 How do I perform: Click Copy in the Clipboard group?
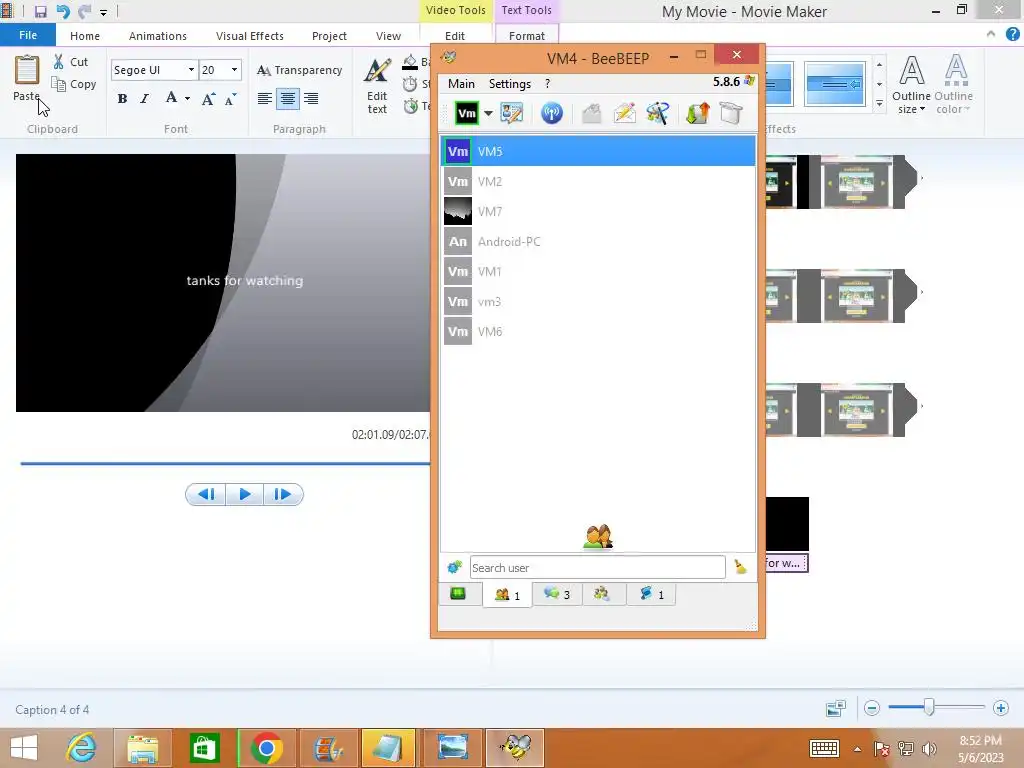click(74, 84)
